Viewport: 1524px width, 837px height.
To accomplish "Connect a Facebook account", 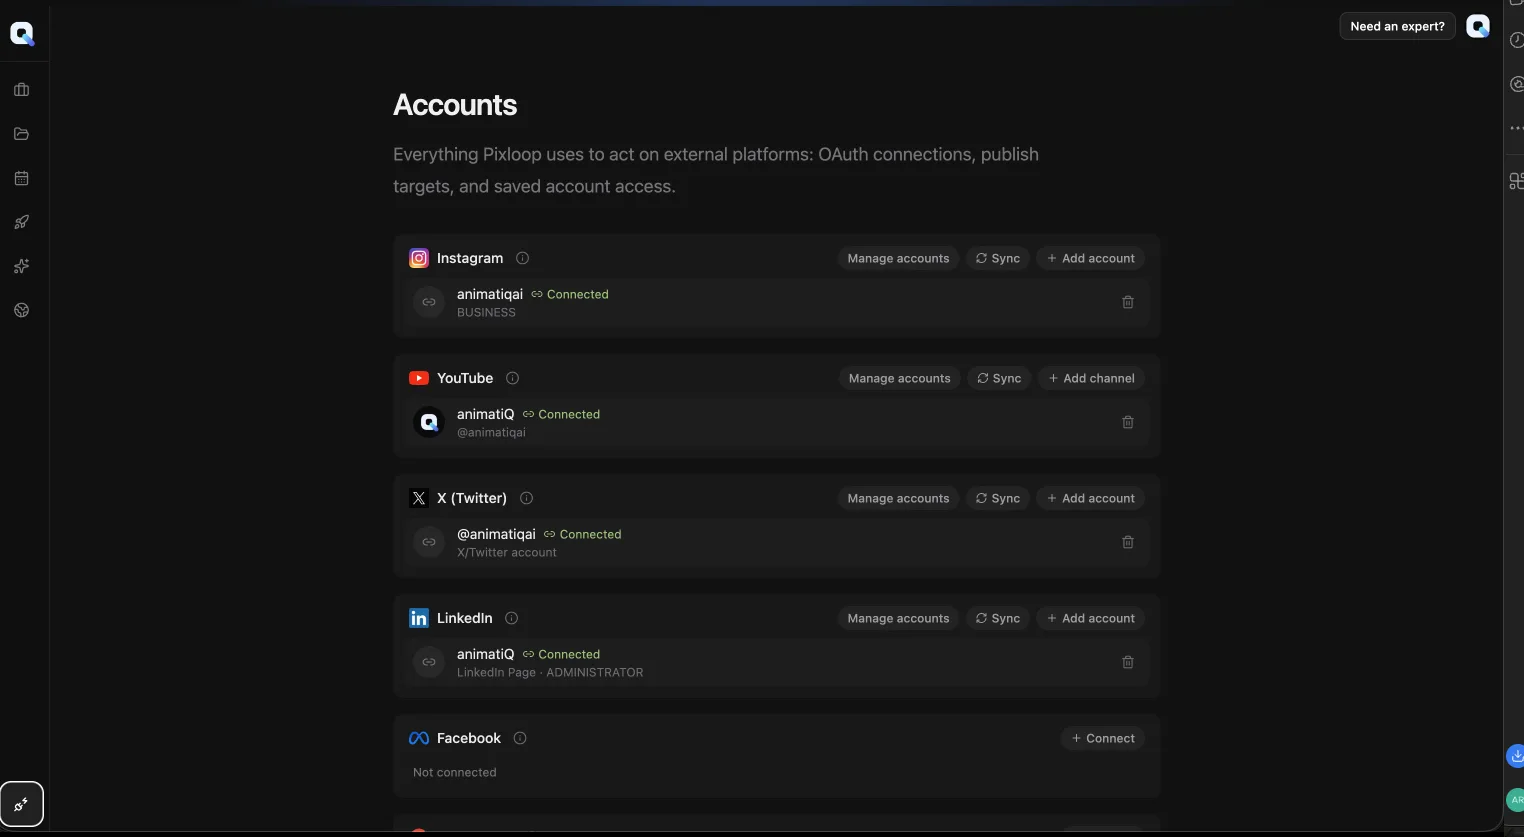I will 1103,738.
